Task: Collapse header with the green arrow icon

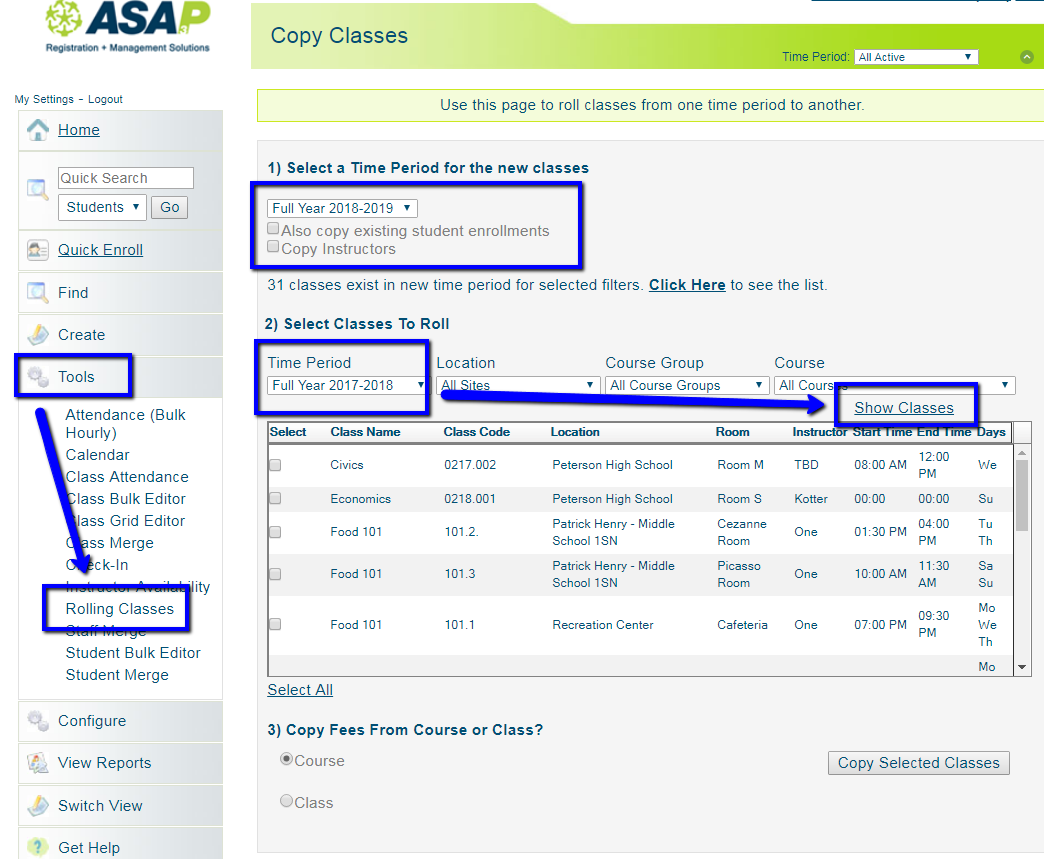Action: point(1026,57)
